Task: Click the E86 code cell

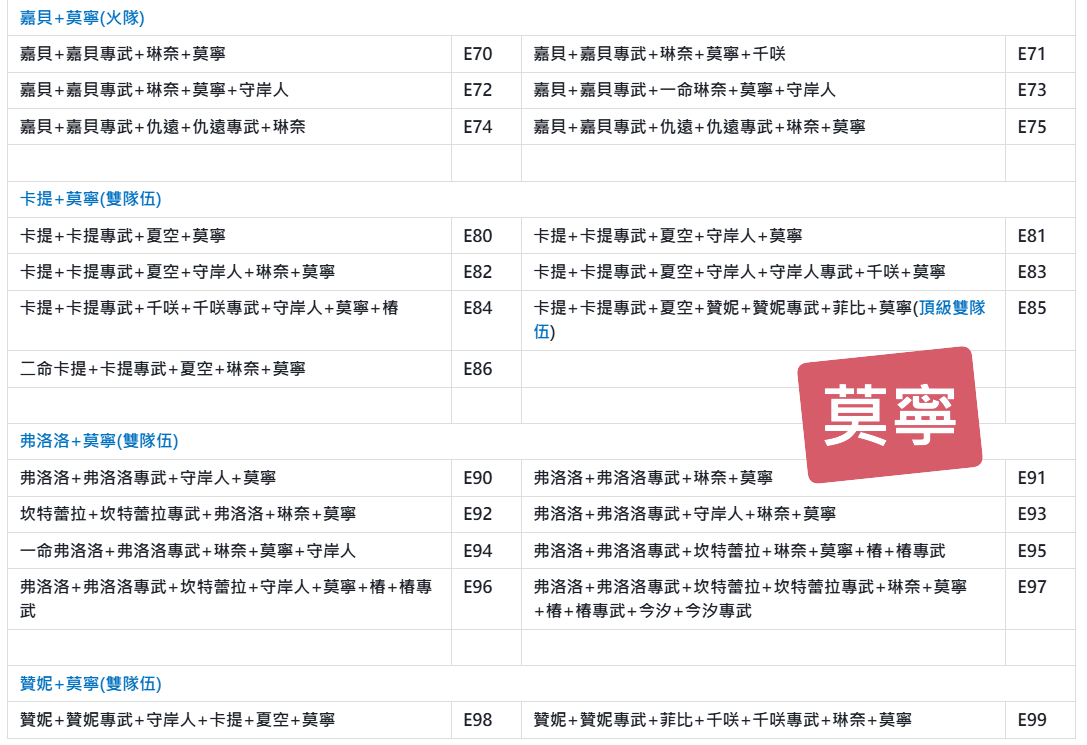Action: pos(478,369)
